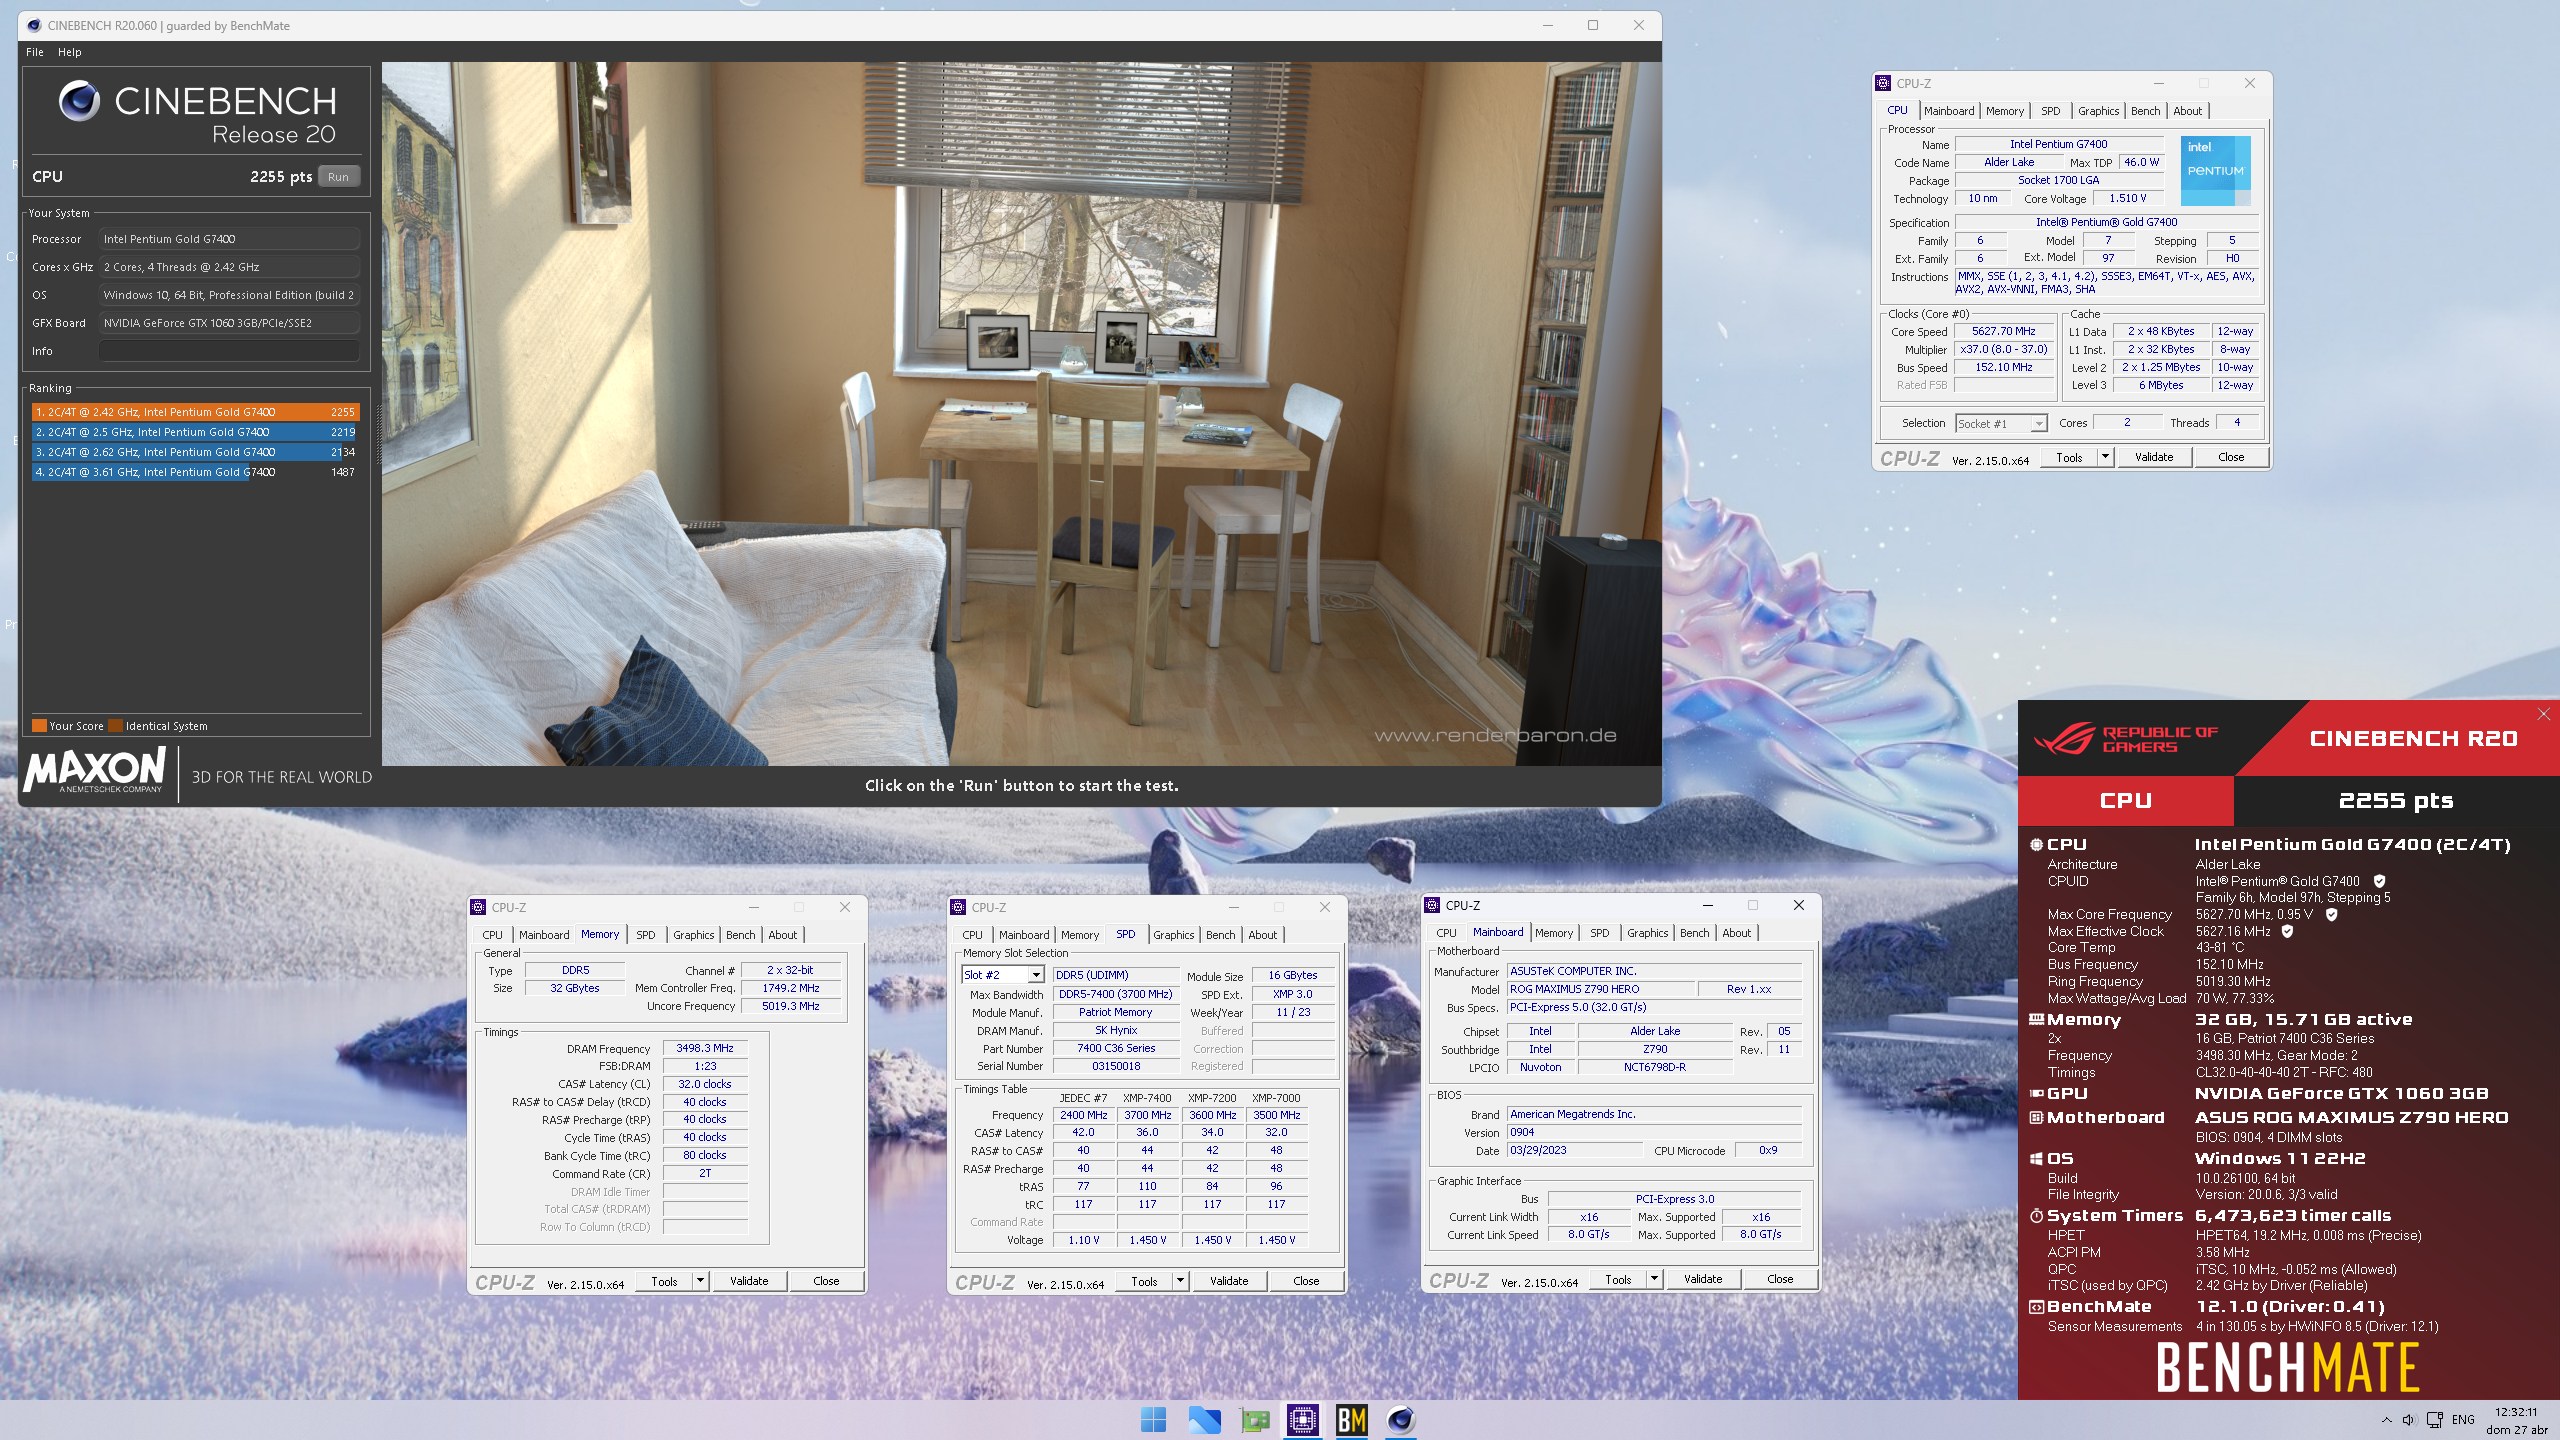This screenshot has width=2560, height=1440.
Task: Click Close button in CPU-Z SPD window
Action: 1306,1281
